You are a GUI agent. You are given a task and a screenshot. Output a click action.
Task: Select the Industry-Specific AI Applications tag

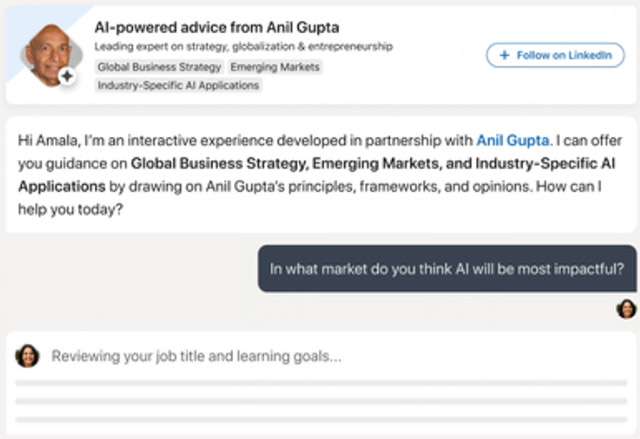[178, 86]
